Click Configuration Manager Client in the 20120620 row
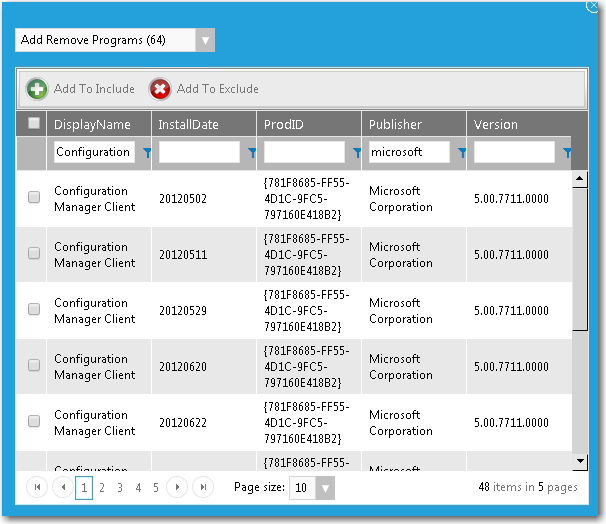This screenshot has width=606, height=524. click(95, 367)
